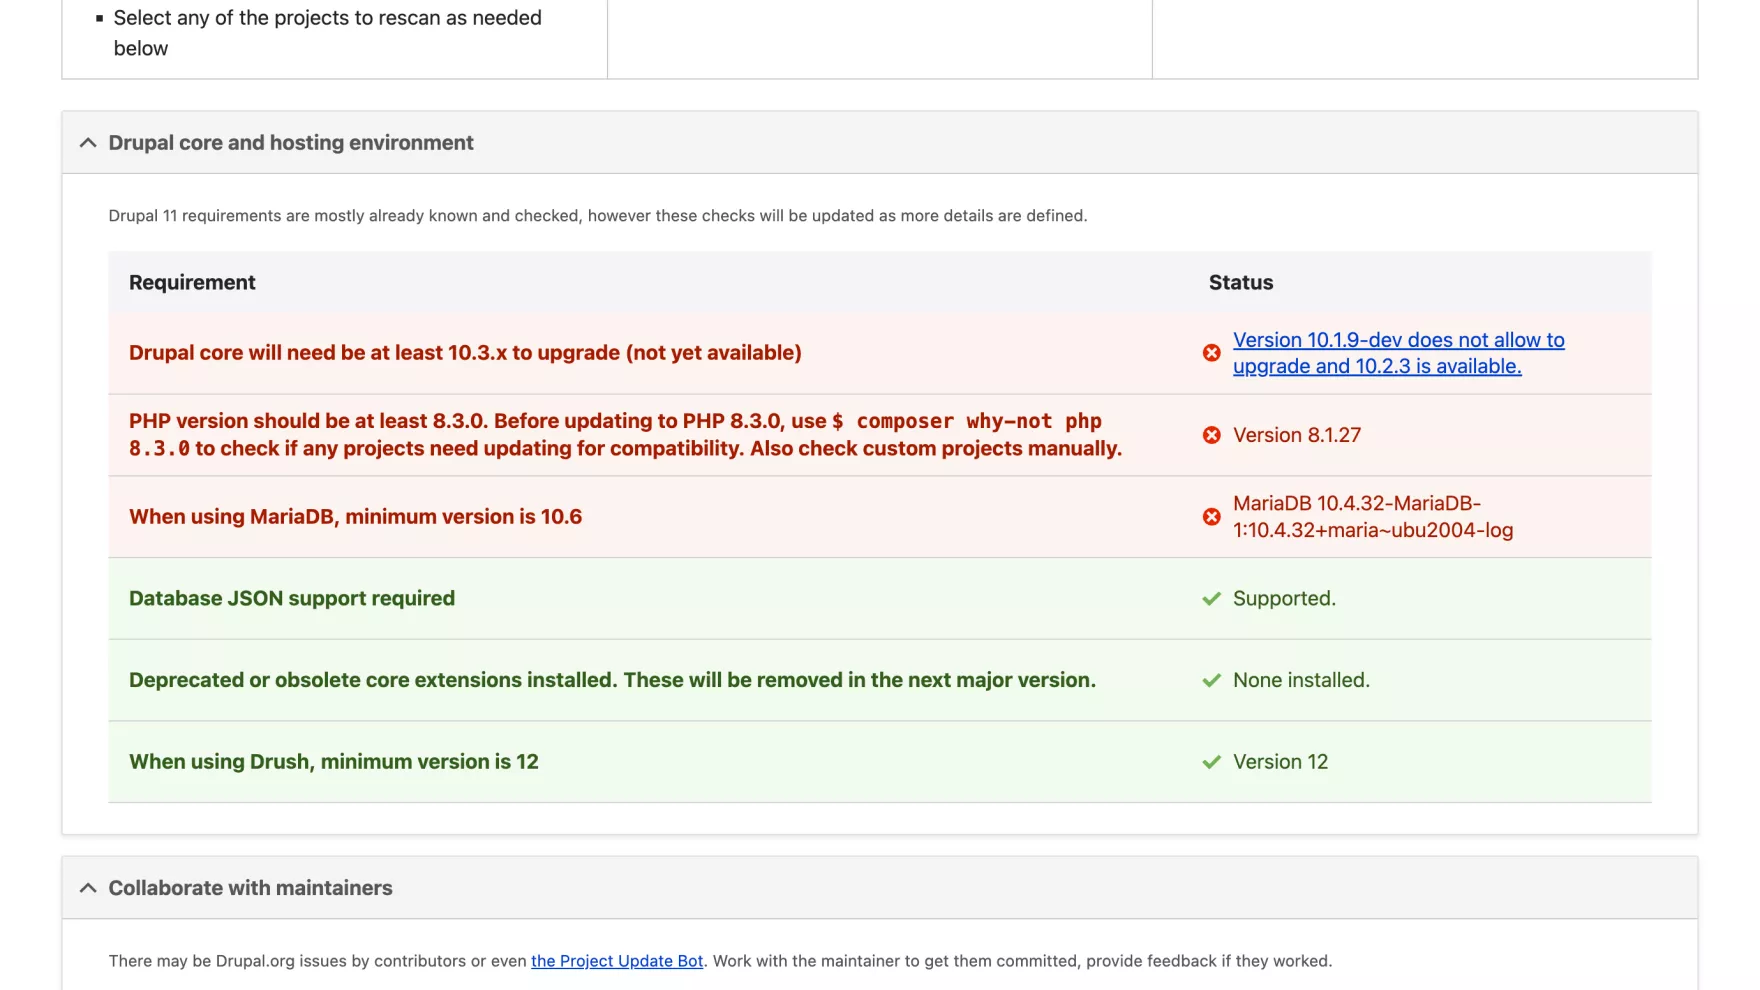Click the checkmark icon next to Supported
This screenshot has width=1760, height=990.
1211,599
